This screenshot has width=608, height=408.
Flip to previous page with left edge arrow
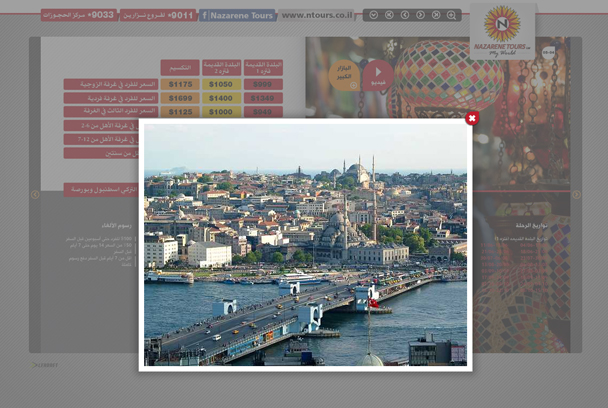click(x=35, y=194)
